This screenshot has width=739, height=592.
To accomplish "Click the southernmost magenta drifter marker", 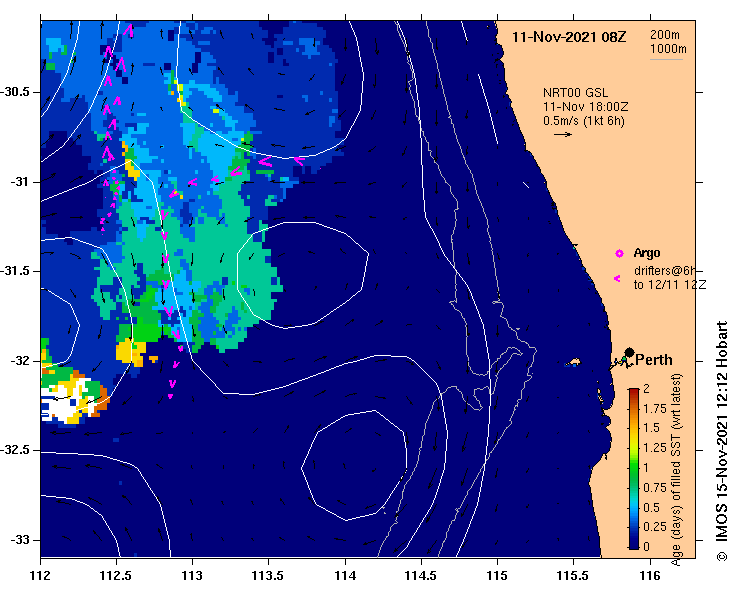I will tap(170, 397).
